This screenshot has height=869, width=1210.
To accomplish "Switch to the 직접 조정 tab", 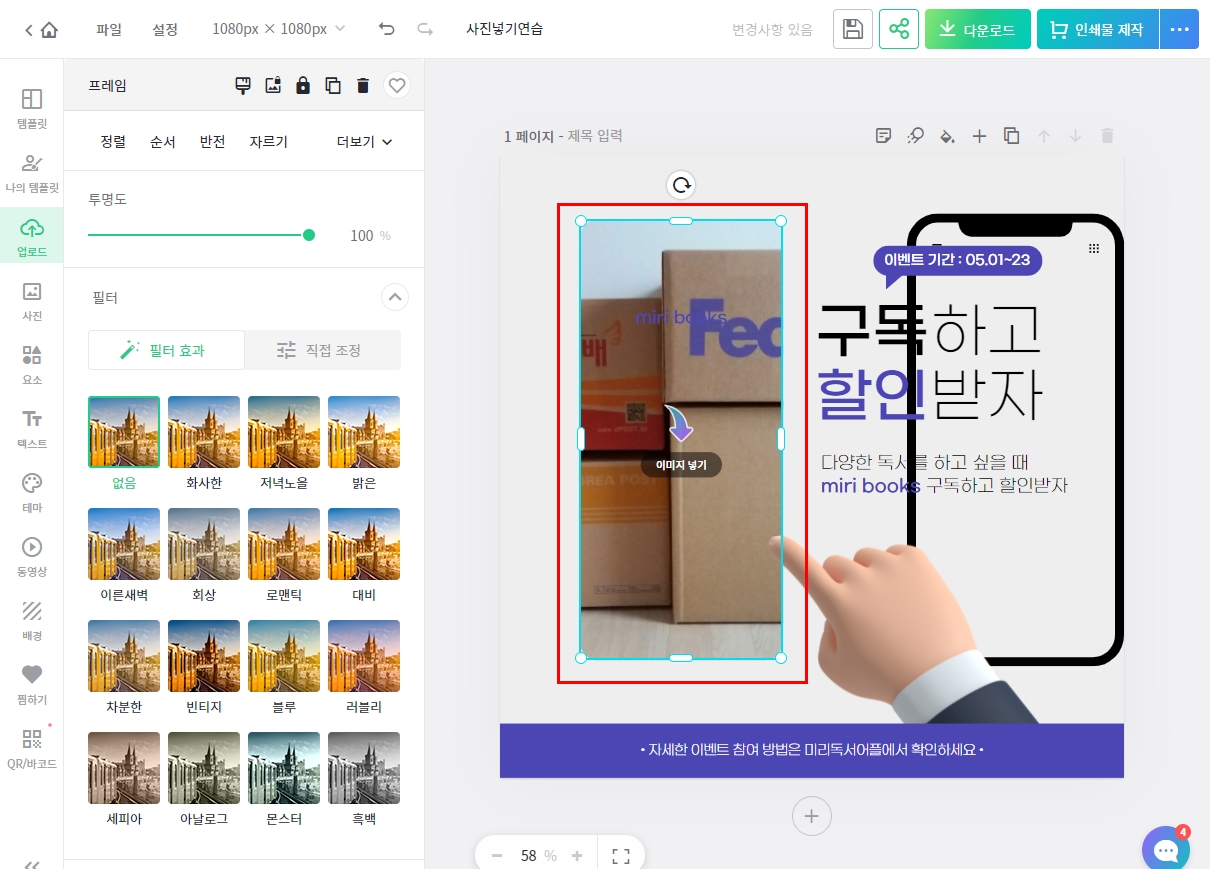I will 324,350.
